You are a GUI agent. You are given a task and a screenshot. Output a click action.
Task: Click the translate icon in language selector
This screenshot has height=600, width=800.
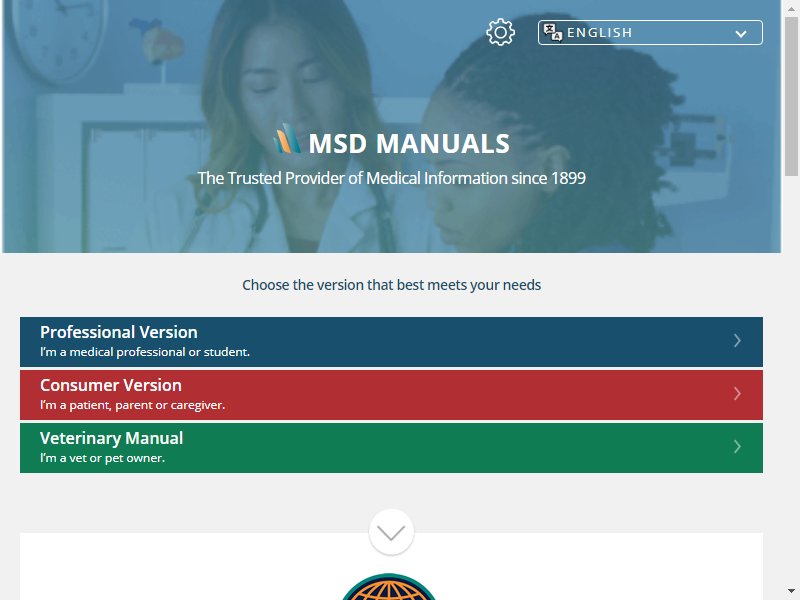tap(553, 32)
